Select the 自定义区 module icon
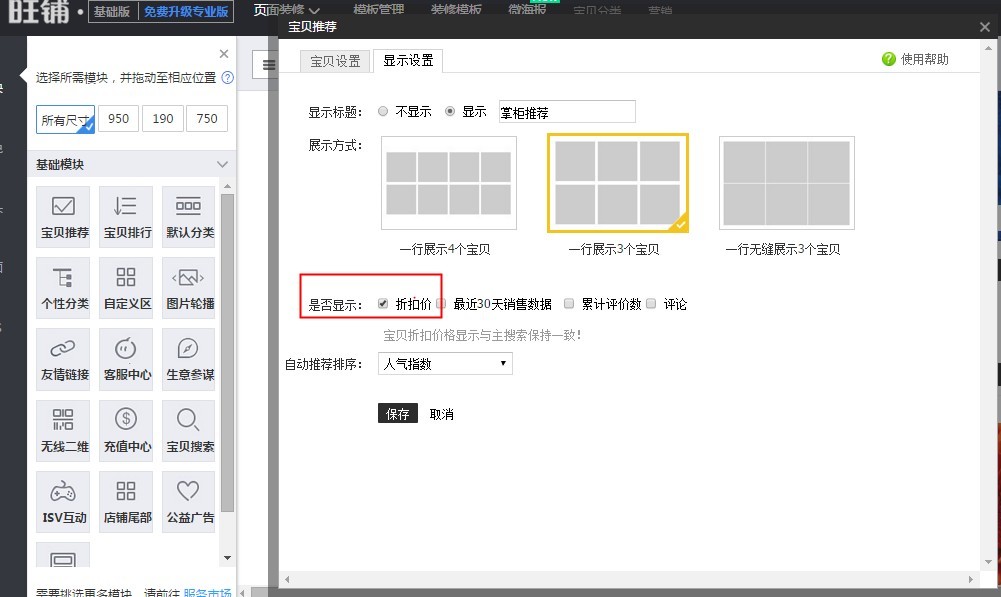1001x597 pixels. click(x=126, y=287)
